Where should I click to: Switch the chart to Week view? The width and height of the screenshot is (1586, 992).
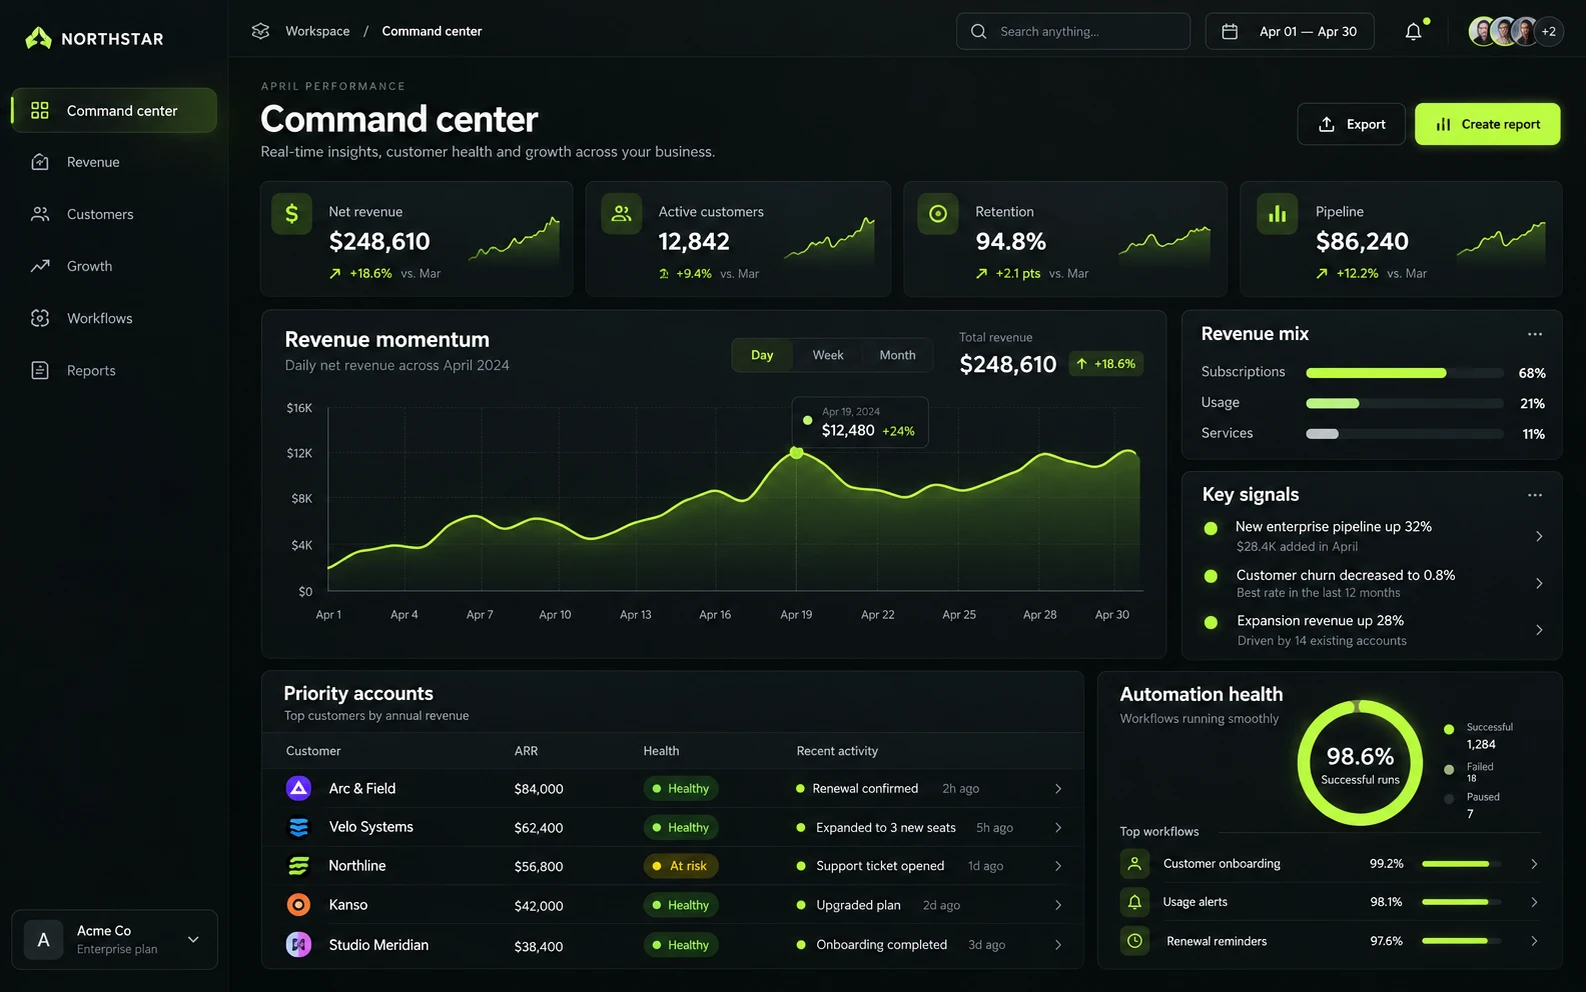[827, 355]
